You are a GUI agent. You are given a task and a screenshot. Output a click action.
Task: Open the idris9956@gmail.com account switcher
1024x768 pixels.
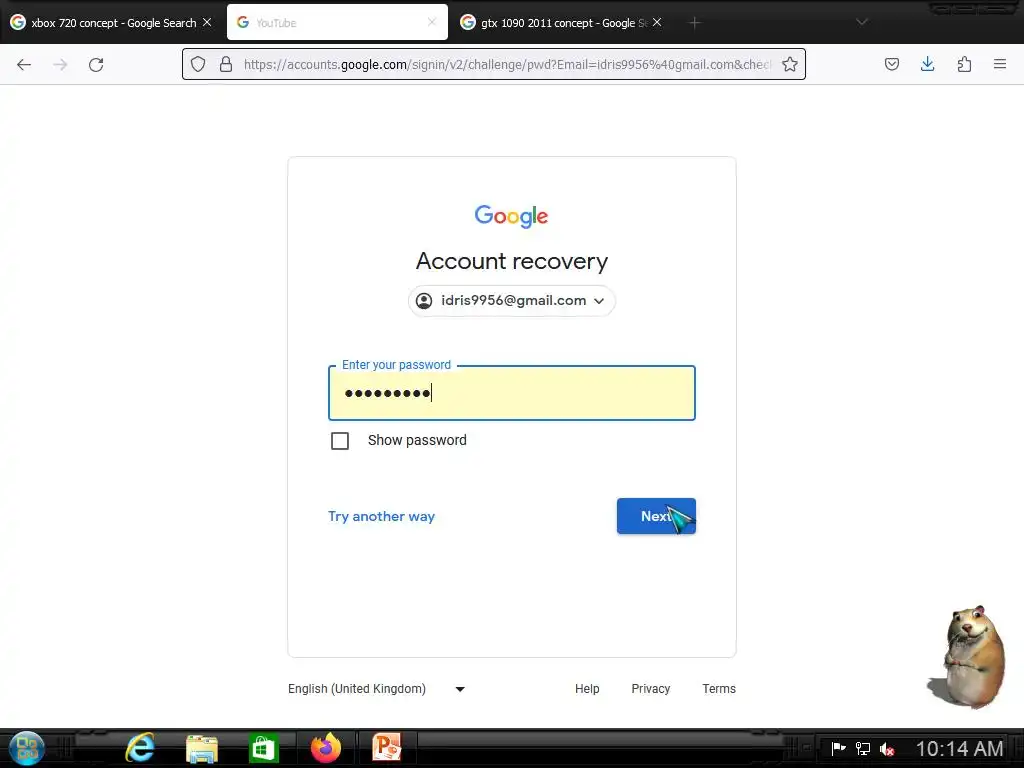511,300
